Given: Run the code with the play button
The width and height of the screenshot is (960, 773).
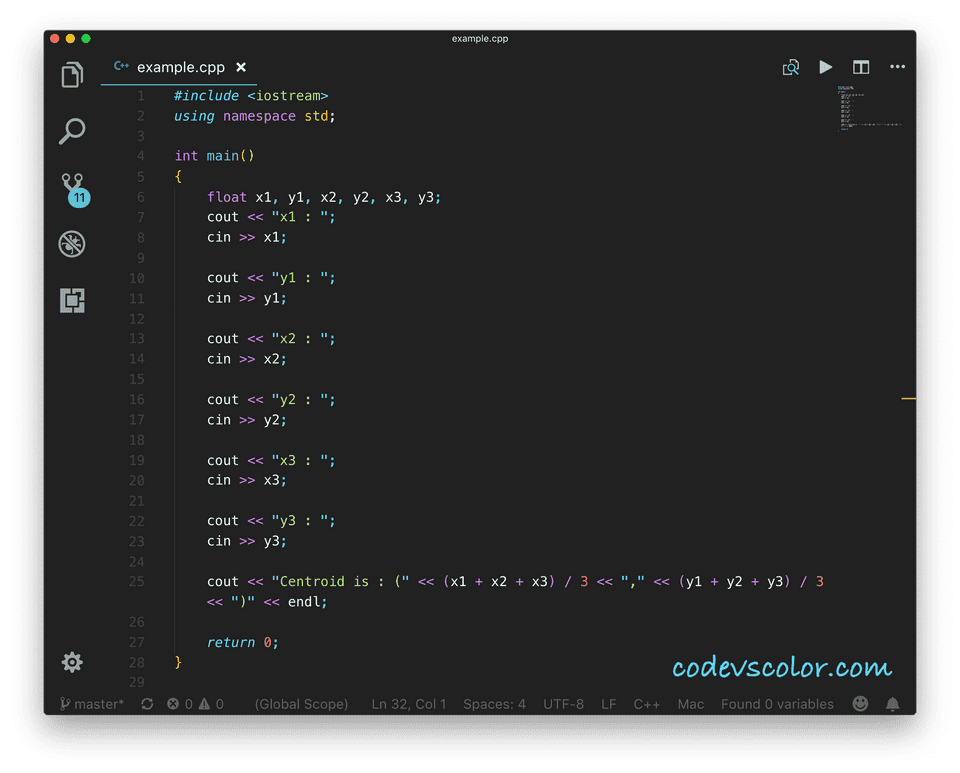Looking at the screenshot, I should click(825, 67).
